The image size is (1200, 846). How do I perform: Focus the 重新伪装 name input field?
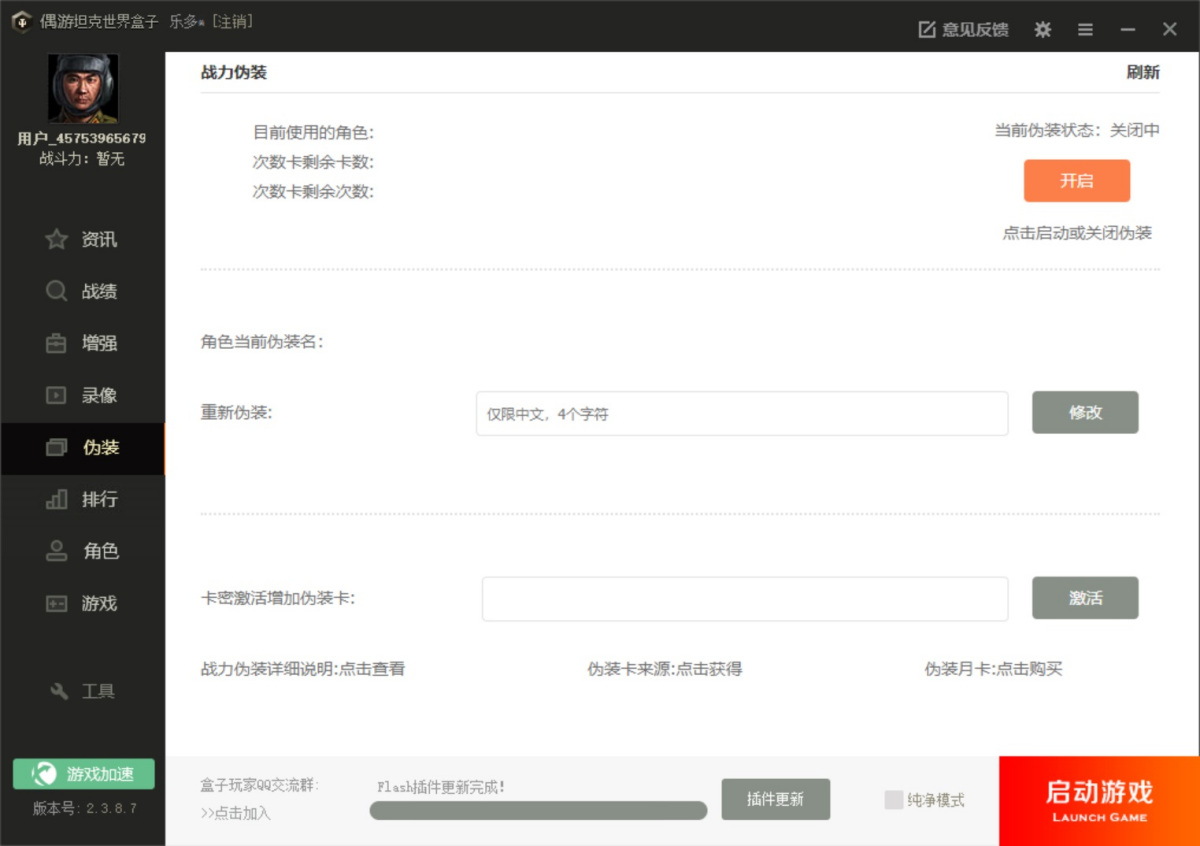[x=741, y=414]
